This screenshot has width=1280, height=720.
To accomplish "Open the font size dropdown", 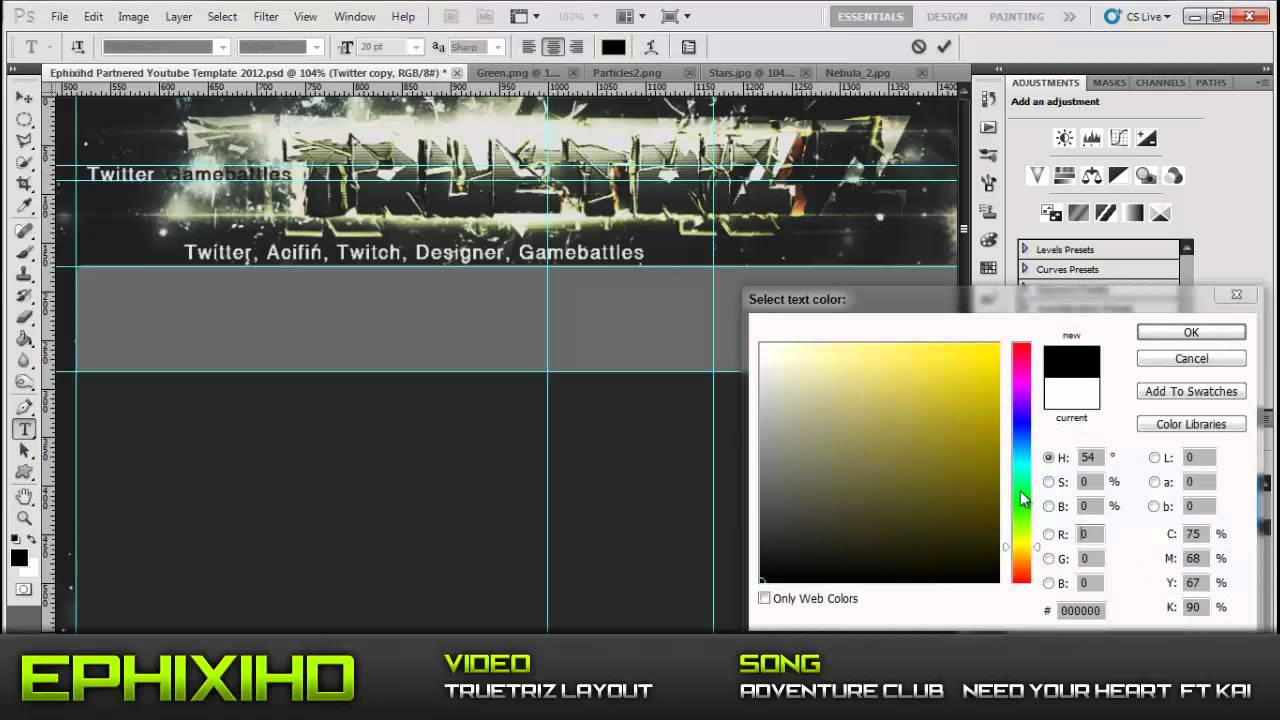I will (417, 47).
